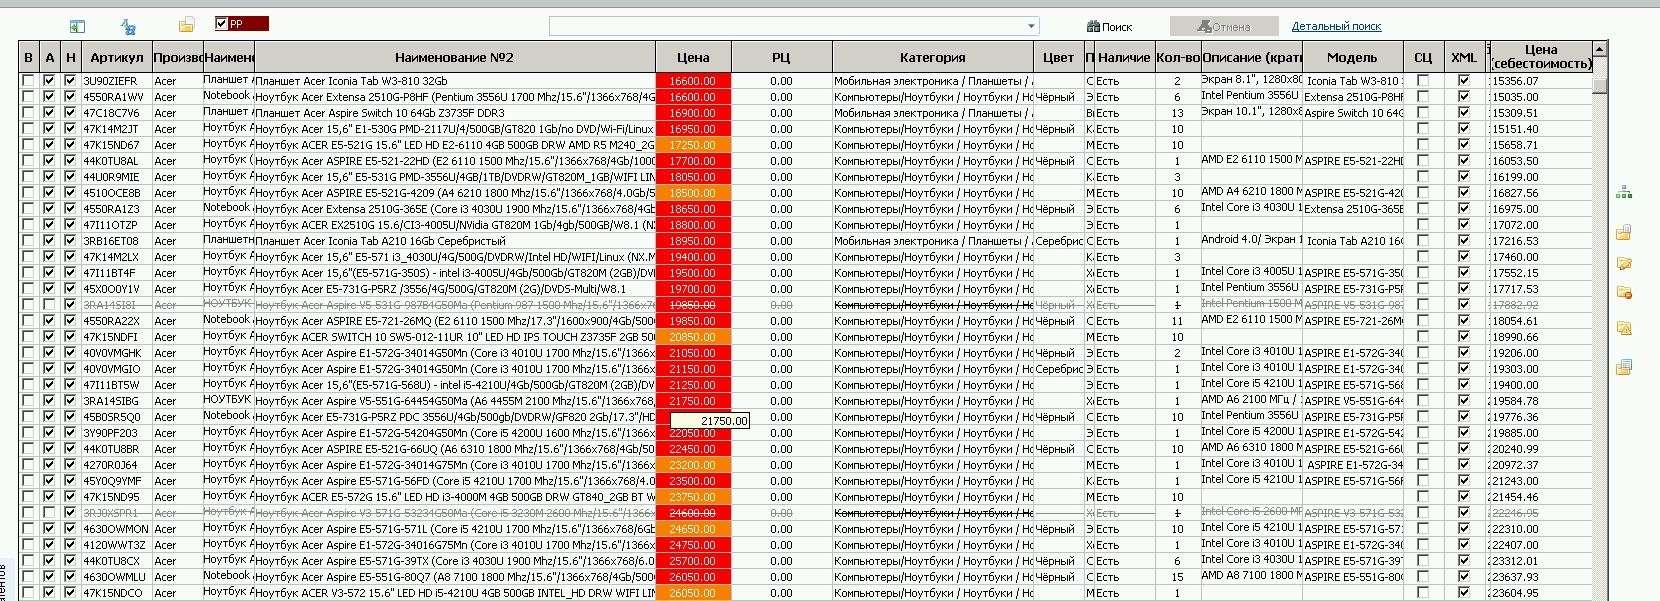The width and height of the screenshot is (1660, 601).
Task: Click the folder with warning triangle icon
Action: [x=1624, y=329]
